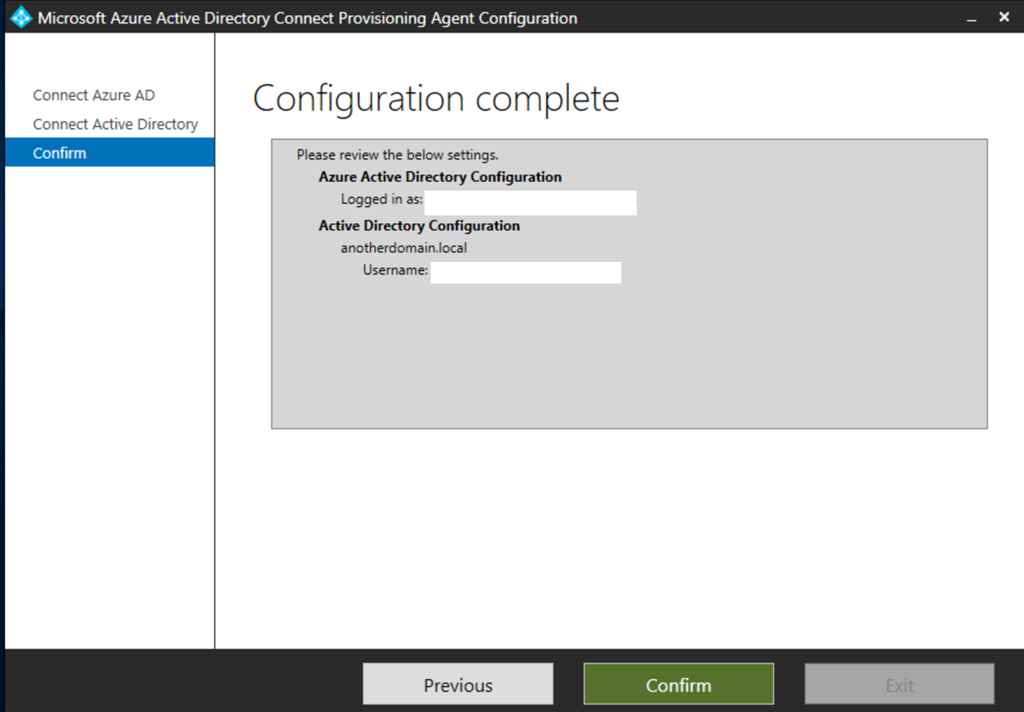Go back using the Previous button

point(457,685)
